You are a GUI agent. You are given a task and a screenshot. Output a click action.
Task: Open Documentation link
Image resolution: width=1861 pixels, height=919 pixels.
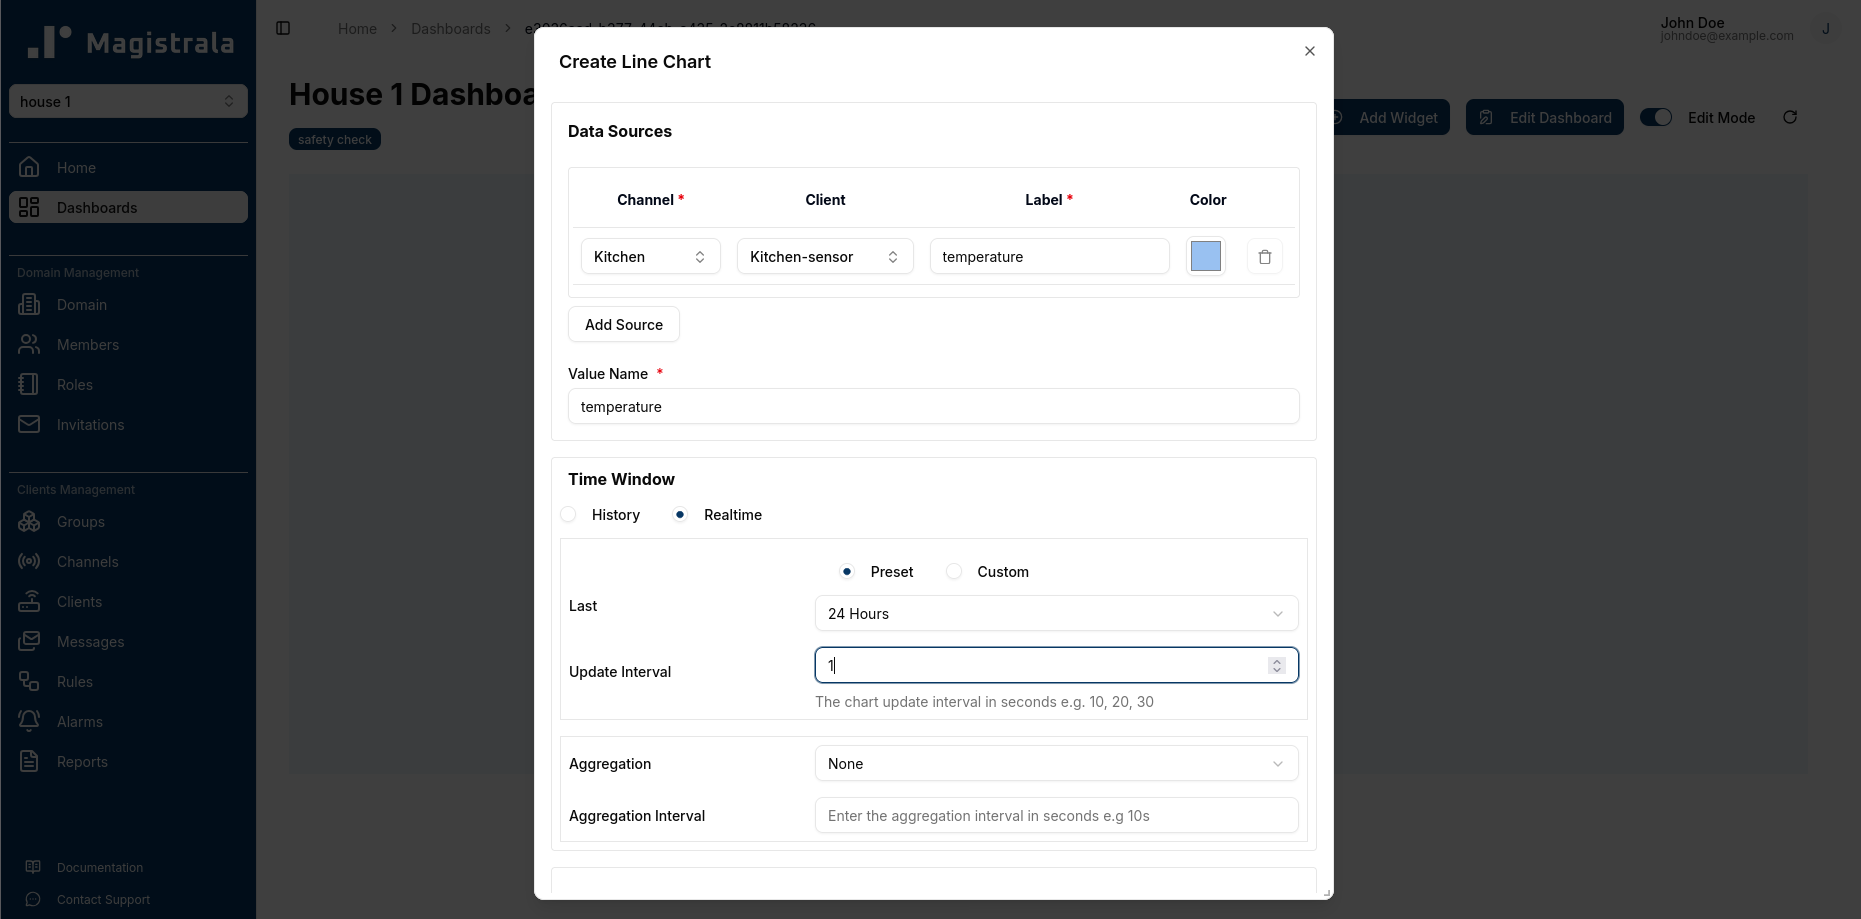[97, 867]
